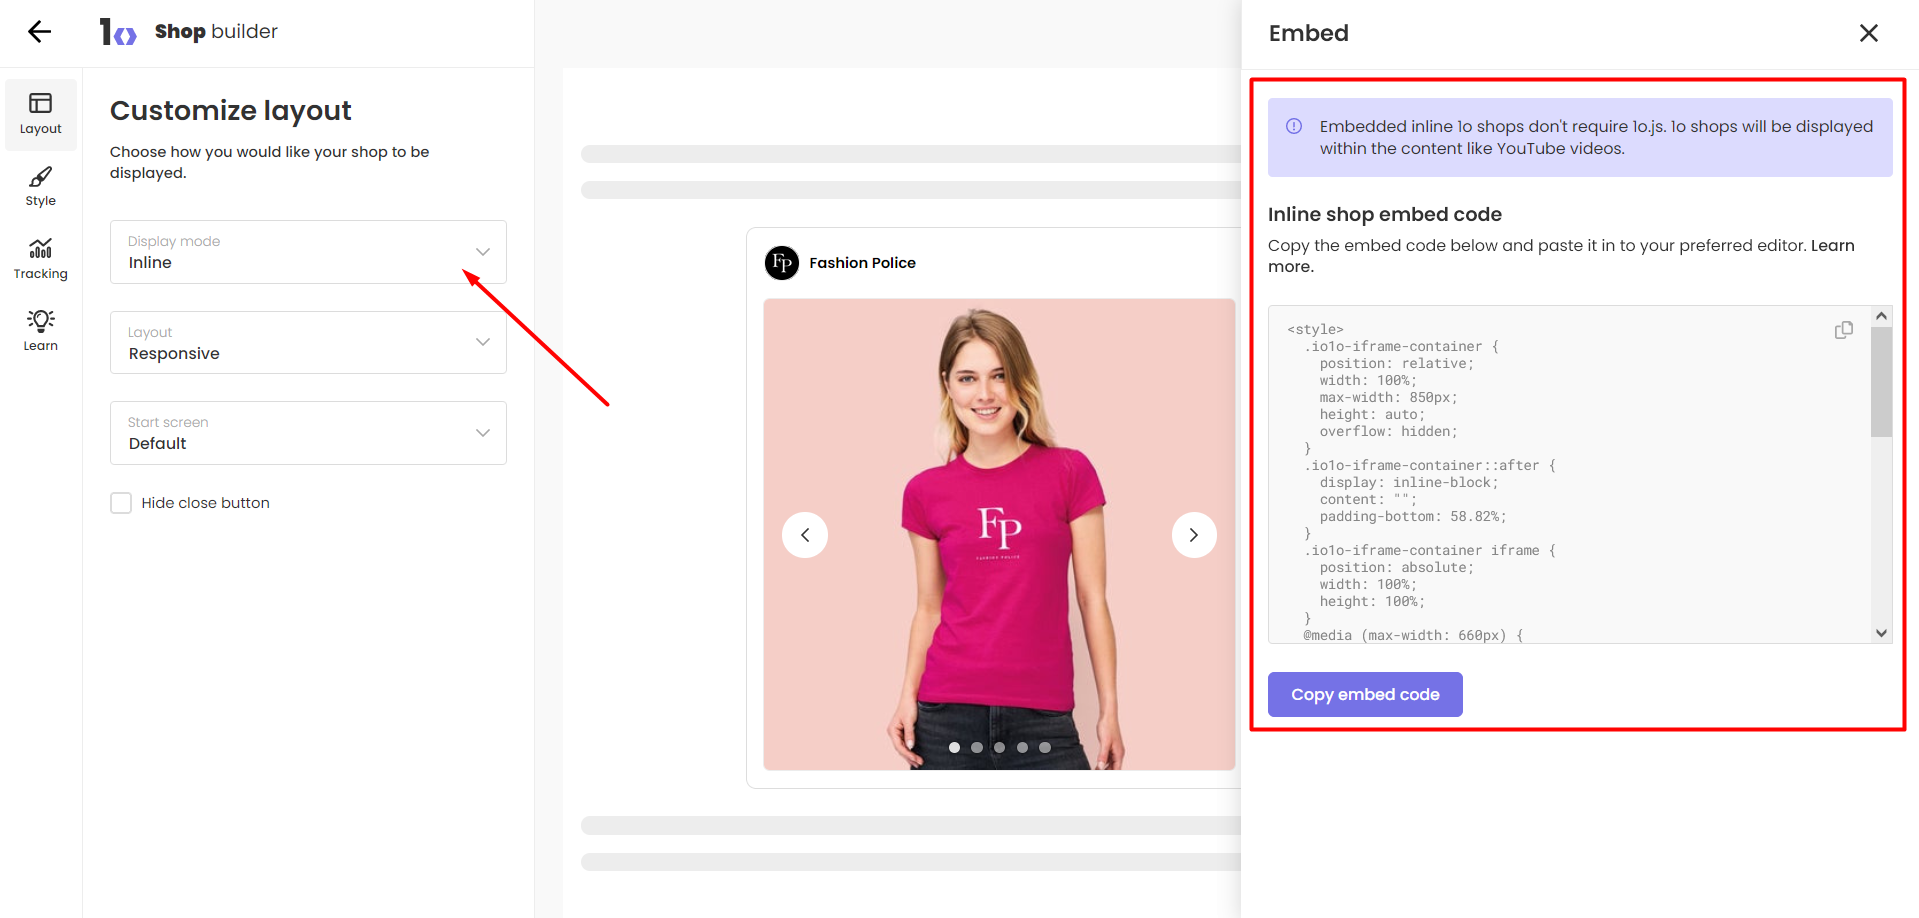This screenshot has height=918, width=1919.
Task: Show next product image in carousel
Action: pyautogui.click(x=1193, y=535)
